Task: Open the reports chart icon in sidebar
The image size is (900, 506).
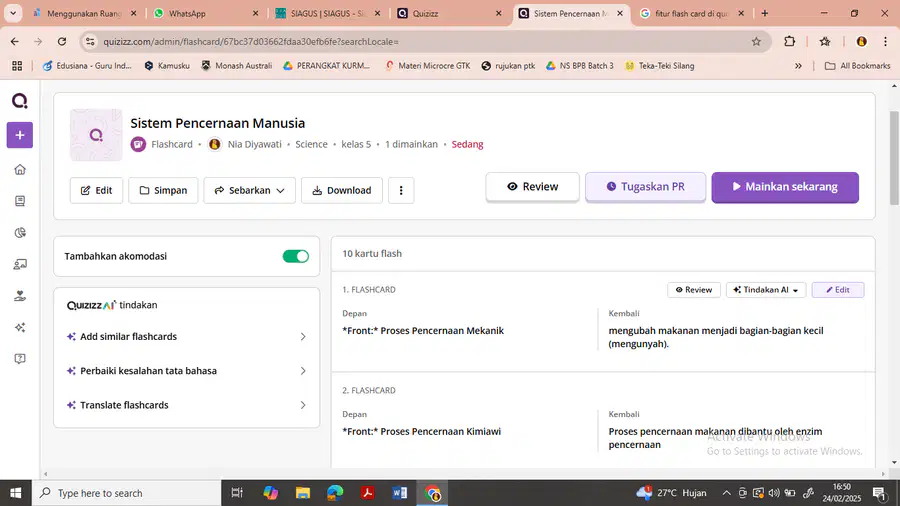Action: point(20,233)
